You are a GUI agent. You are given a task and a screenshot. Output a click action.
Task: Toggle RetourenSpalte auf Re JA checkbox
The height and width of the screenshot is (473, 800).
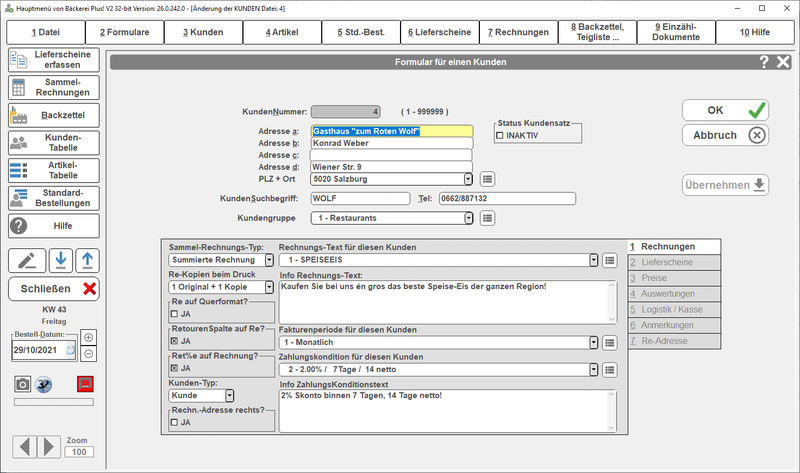[x=174, y=341]
